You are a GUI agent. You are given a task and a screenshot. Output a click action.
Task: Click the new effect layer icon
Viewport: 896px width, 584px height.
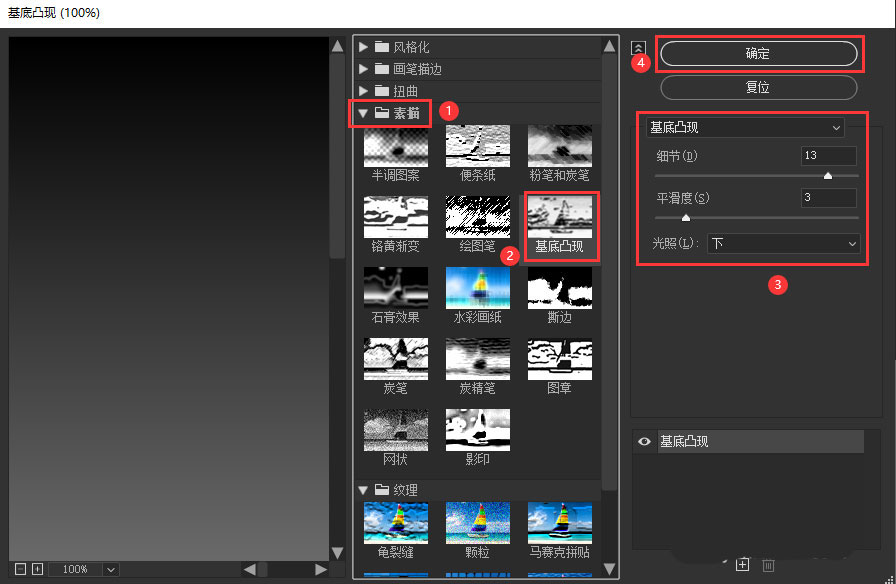click(742, 565)
